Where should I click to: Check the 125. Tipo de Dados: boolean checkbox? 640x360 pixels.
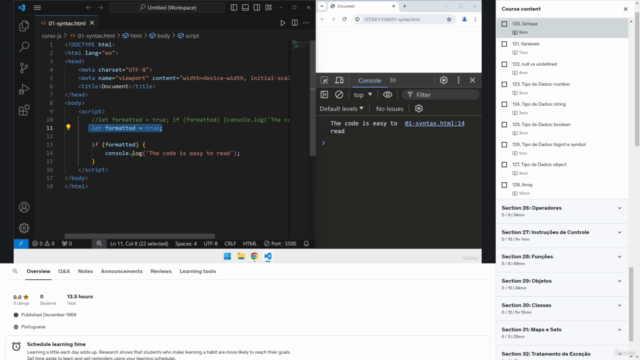pyautogui.click(x=504, y=125)
